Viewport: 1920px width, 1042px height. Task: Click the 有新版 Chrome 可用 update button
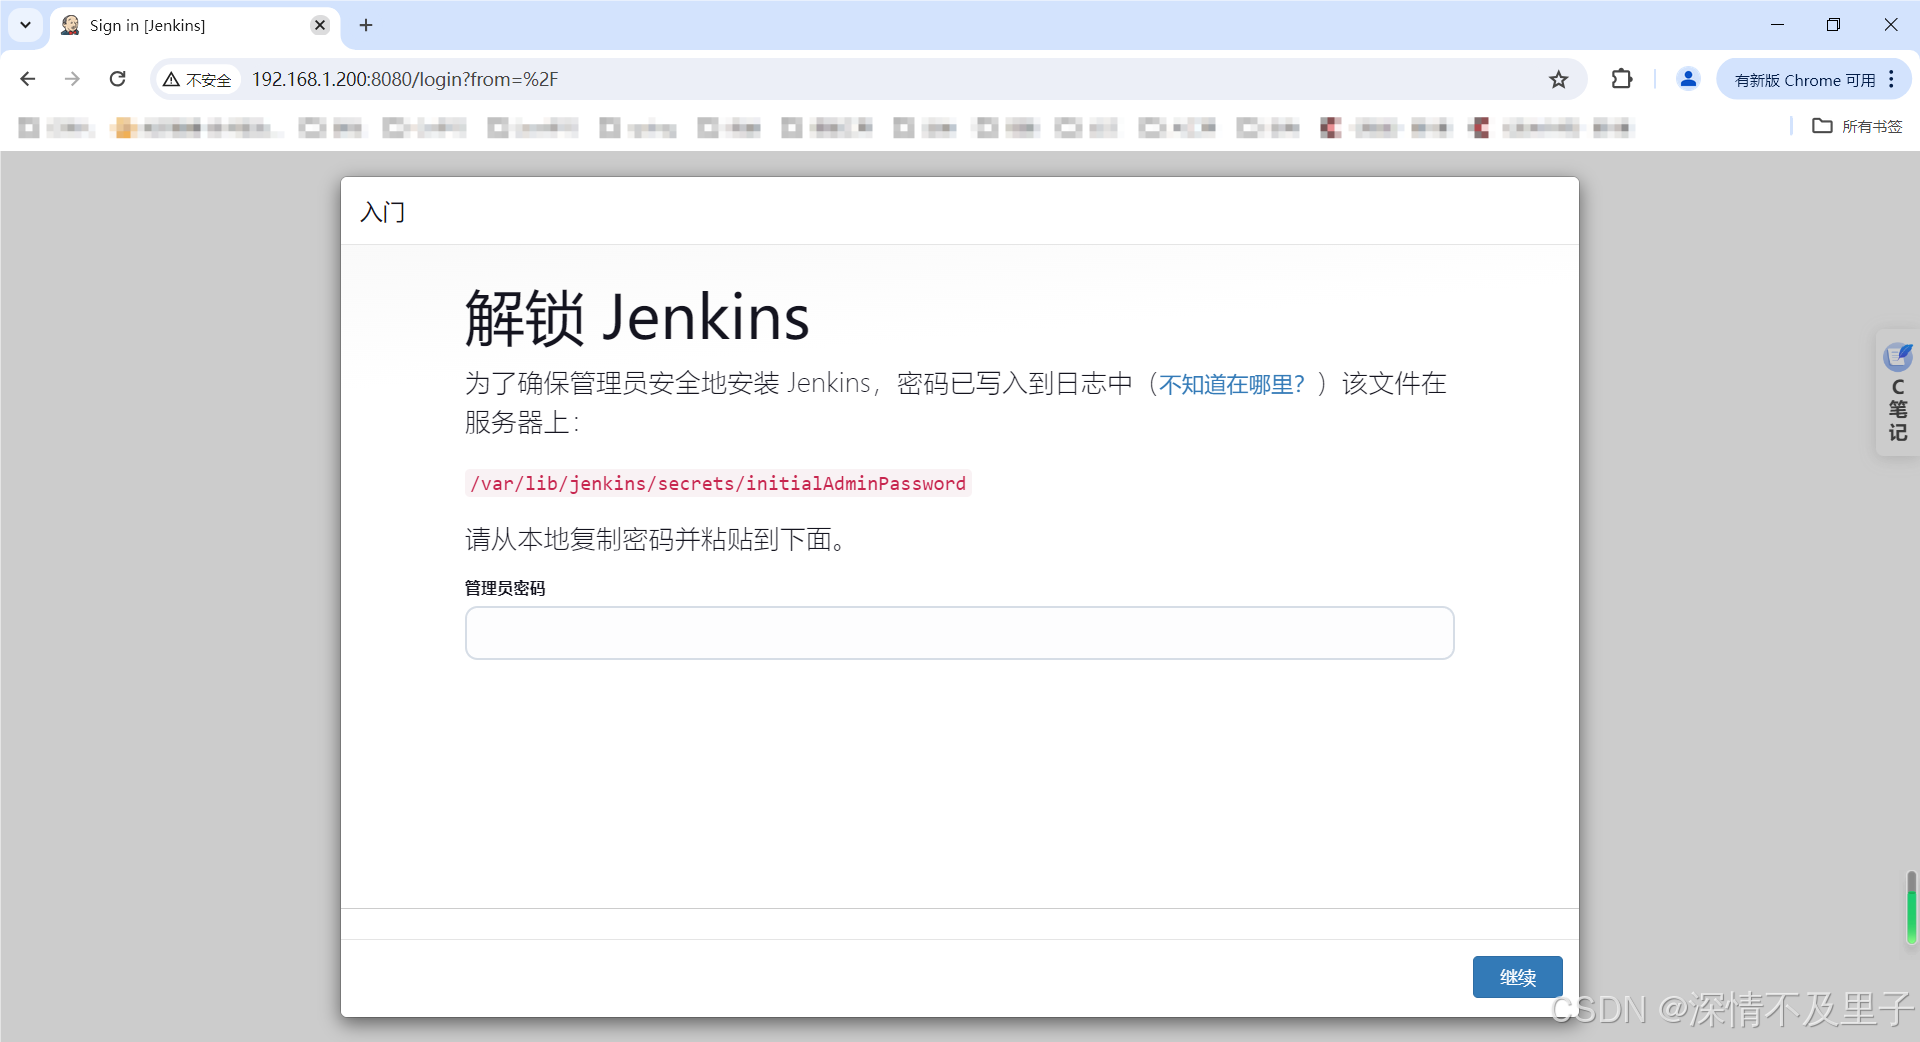coord(1805,80)
